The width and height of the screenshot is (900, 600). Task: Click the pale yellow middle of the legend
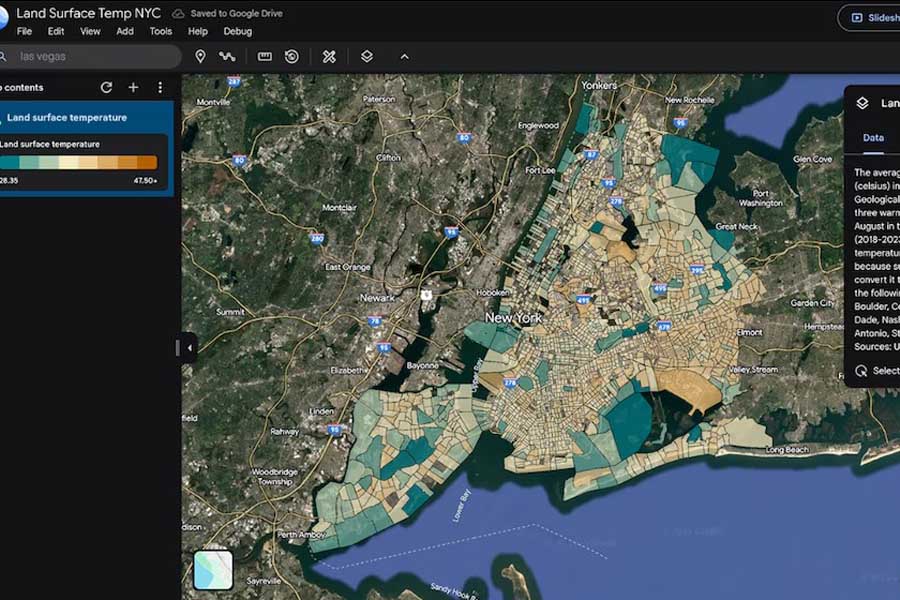(68, 162)
